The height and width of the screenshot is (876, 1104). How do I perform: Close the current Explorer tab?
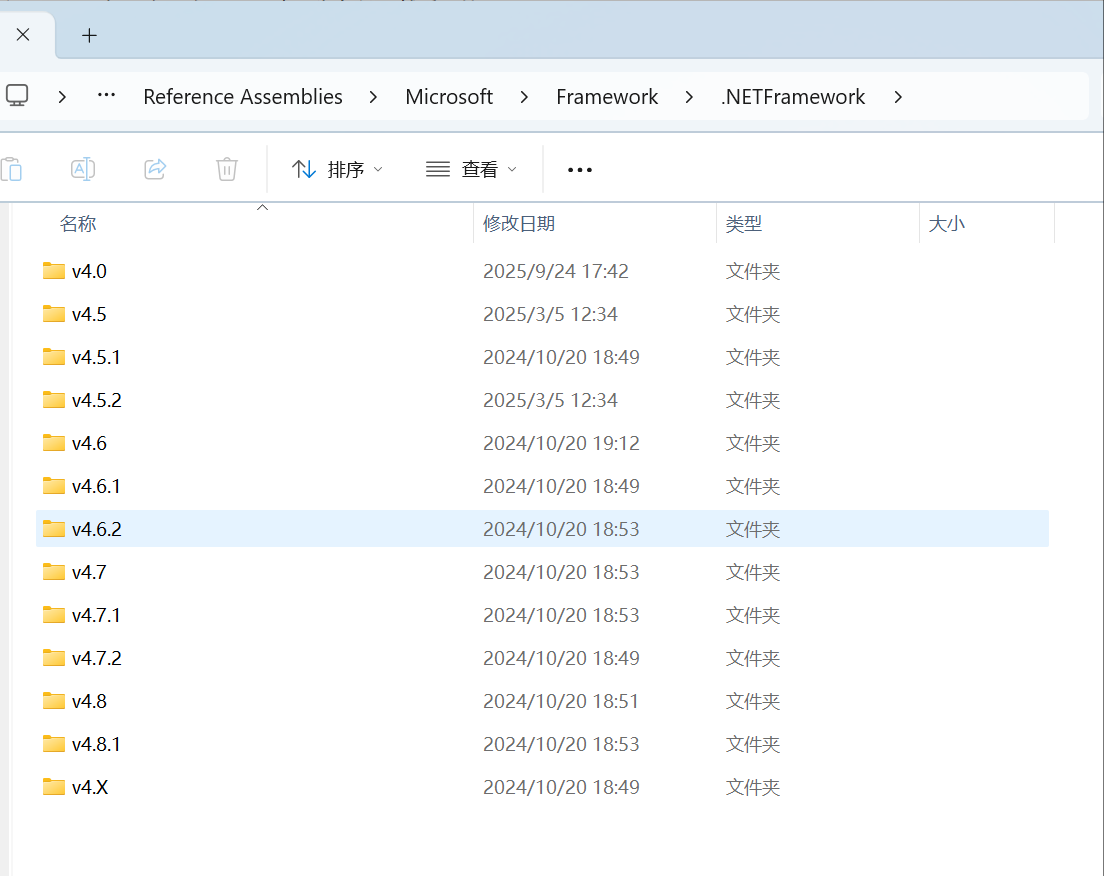click(x=23, y=35)
